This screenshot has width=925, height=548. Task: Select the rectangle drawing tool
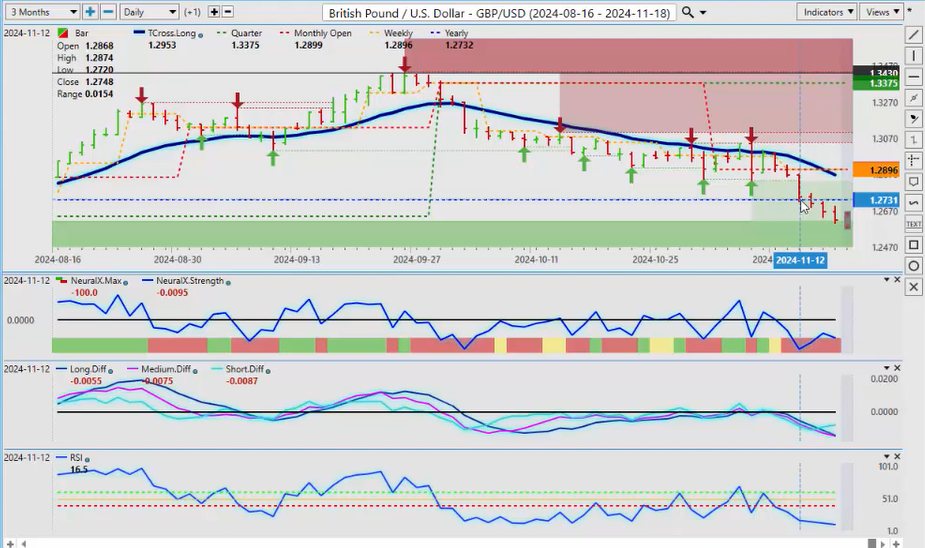(x=913, y=245)
